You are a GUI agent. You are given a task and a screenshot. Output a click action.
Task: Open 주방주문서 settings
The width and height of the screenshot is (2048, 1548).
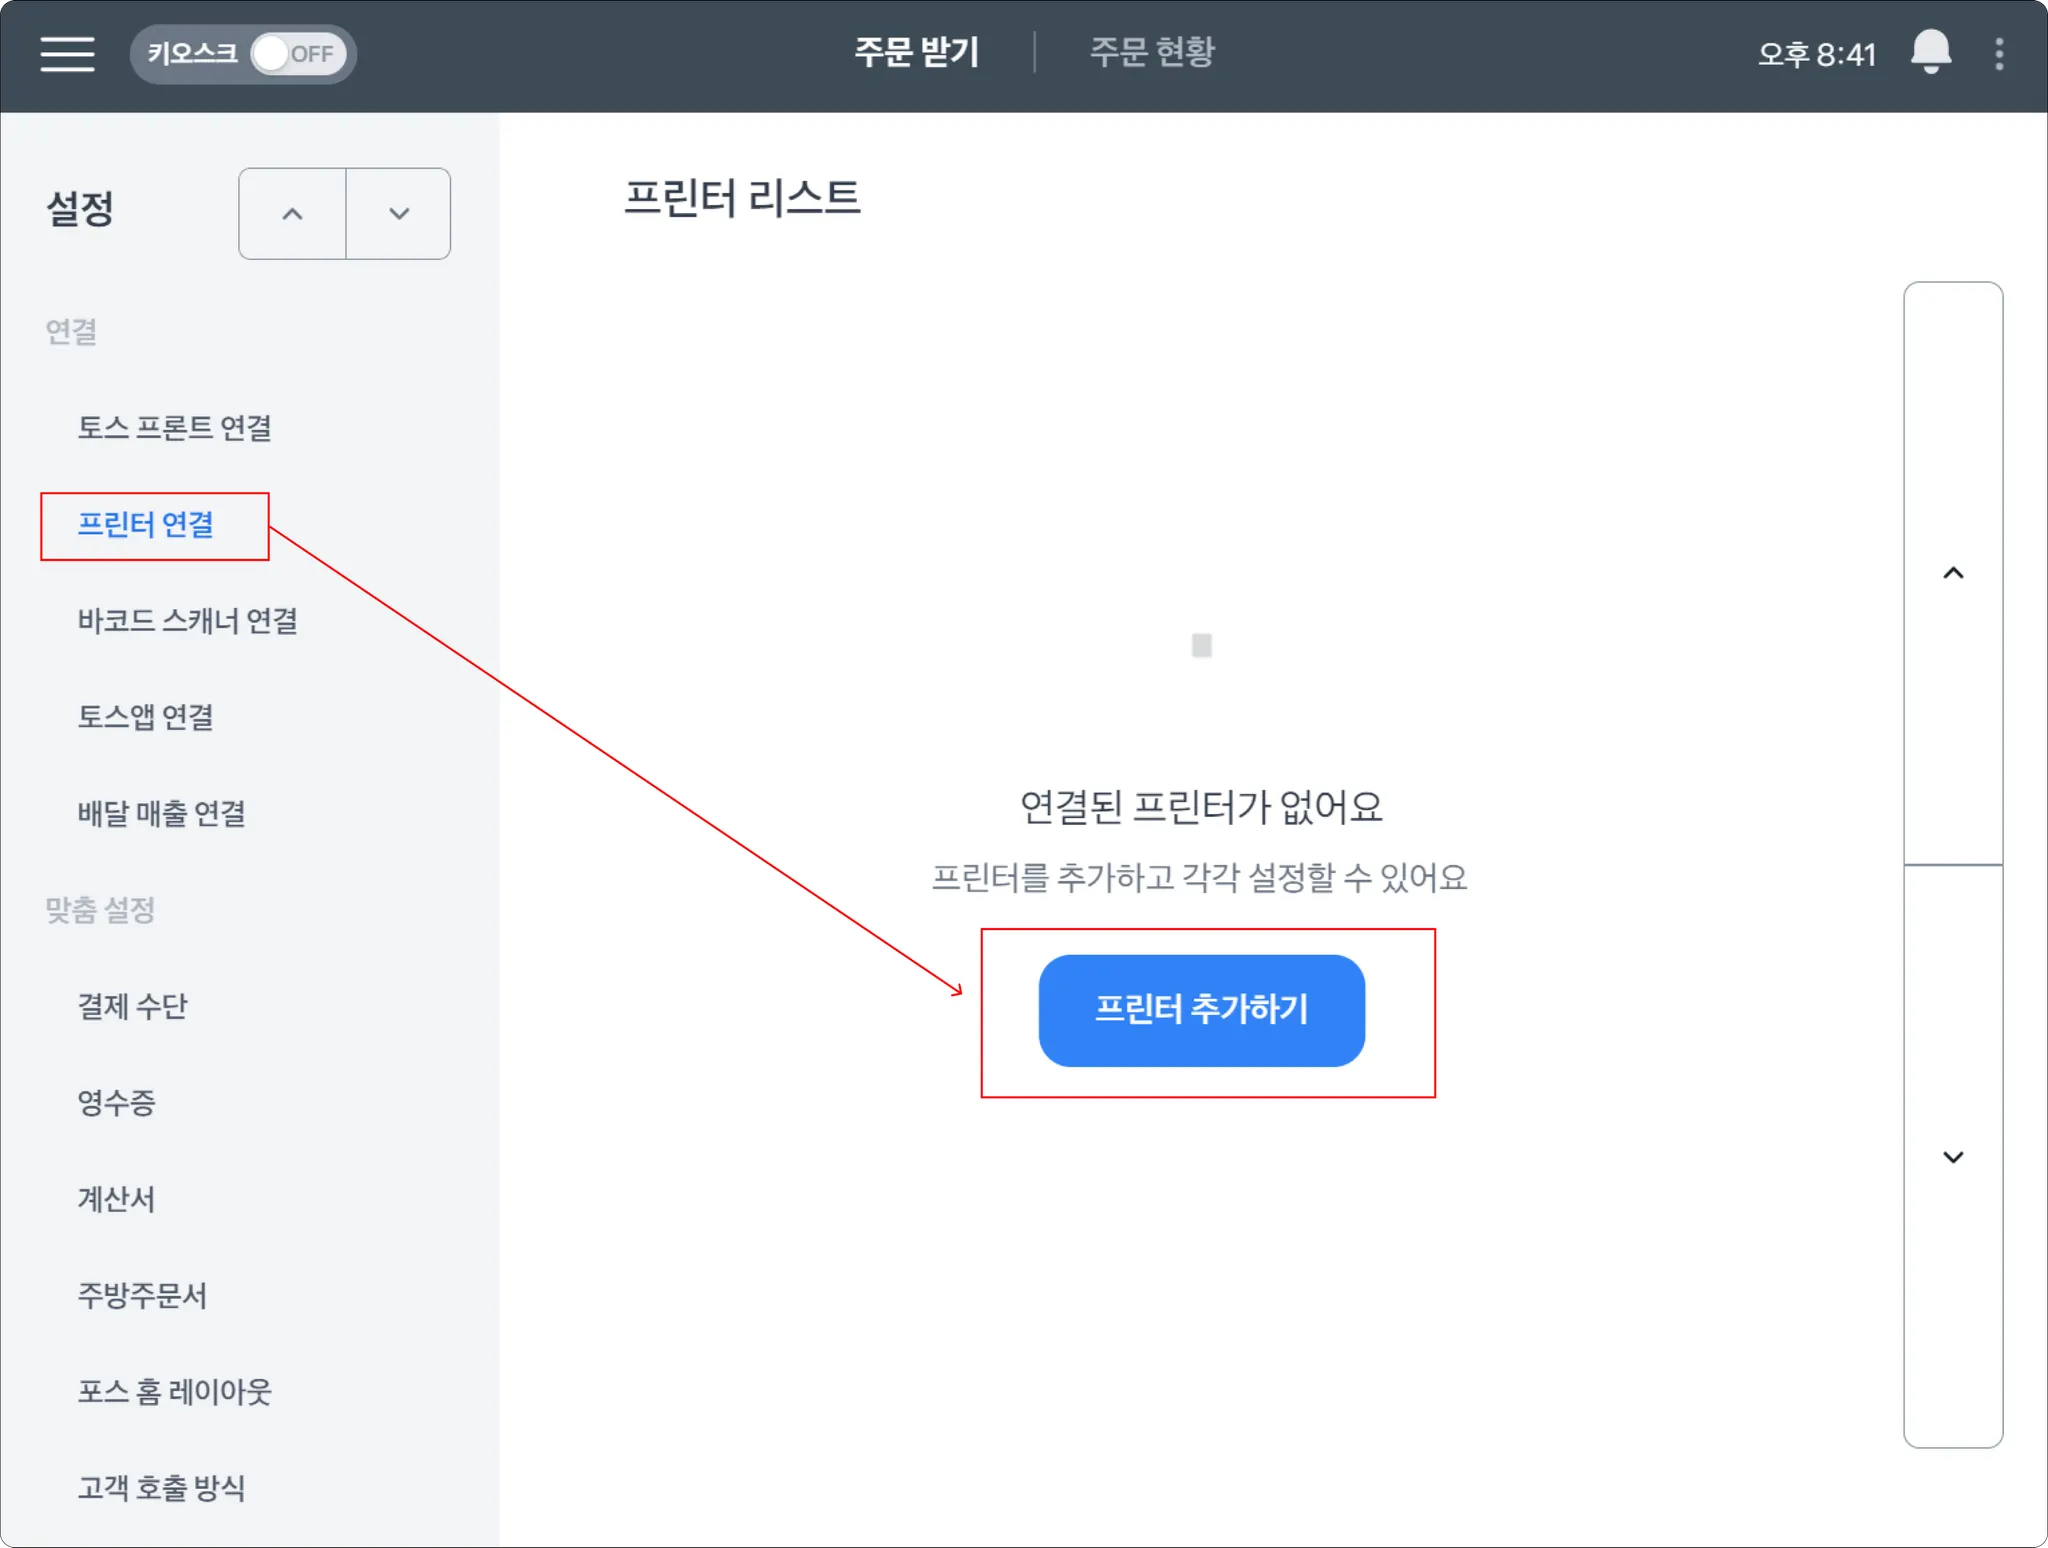(143, 1296)
